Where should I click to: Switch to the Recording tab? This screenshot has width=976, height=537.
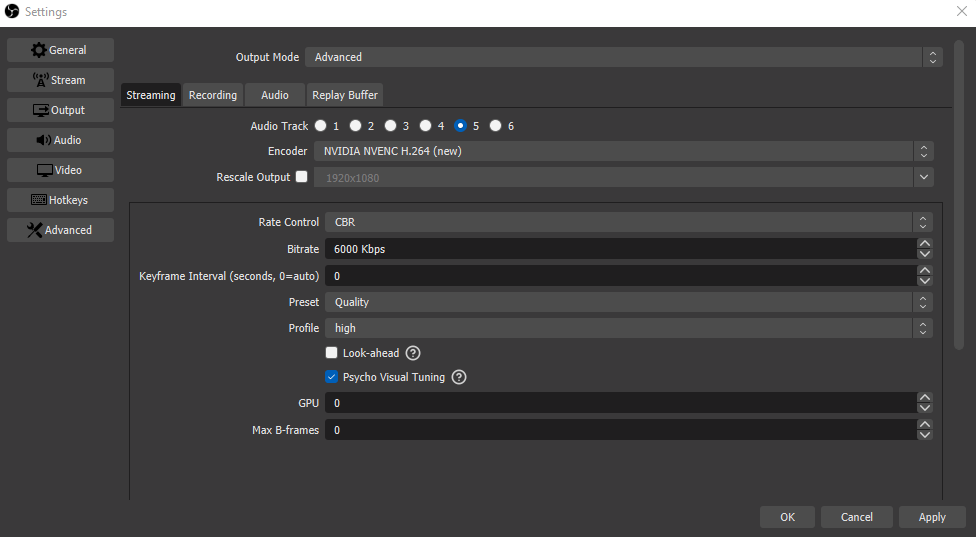pos(213,95)
